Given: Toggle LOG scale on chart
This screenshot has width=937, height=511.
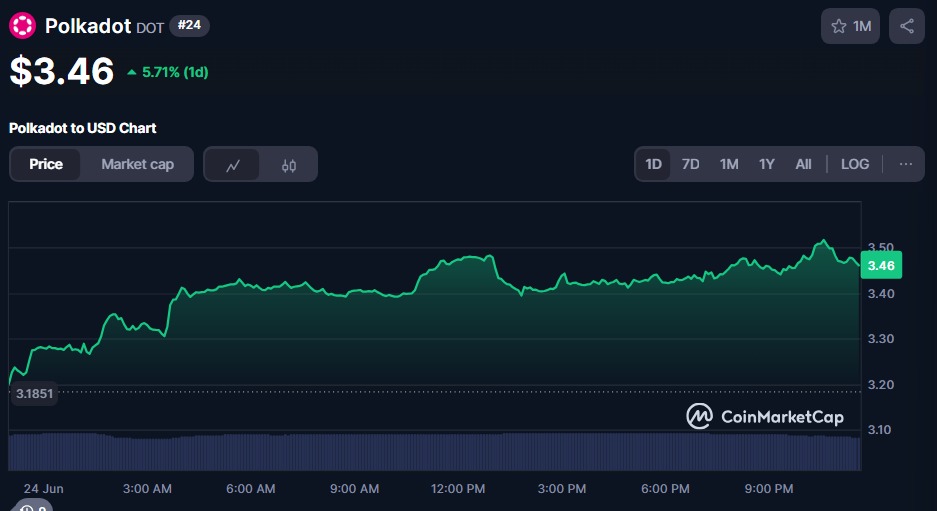Looking at the screenshot, I should (x=855, y=164).
